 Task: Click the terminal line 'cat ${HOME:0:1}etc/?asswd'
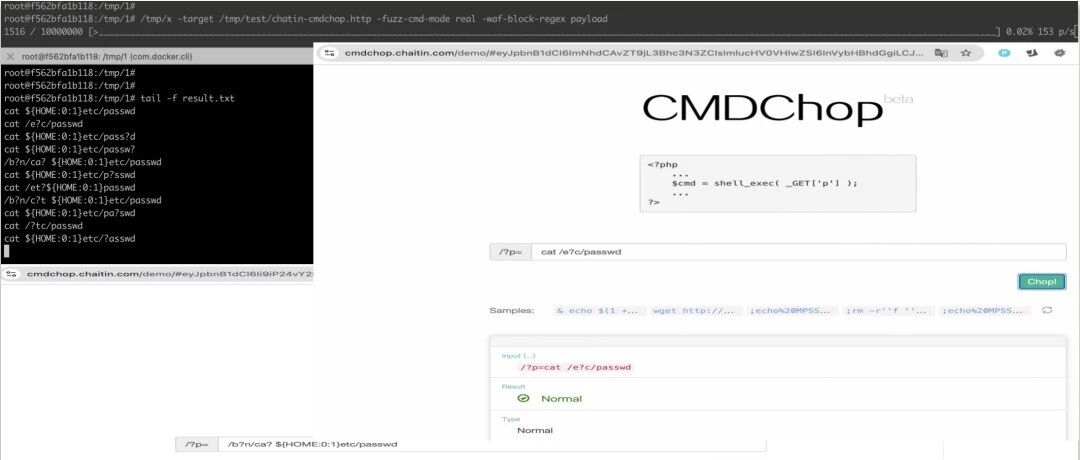[70, 238]
